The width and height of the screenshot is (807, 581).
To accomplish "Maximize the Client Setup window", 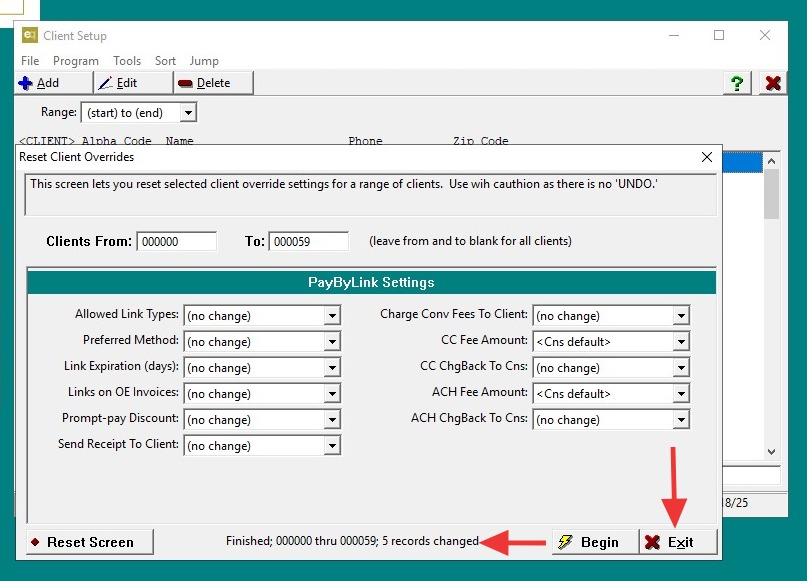I will (x=719, y=35).
